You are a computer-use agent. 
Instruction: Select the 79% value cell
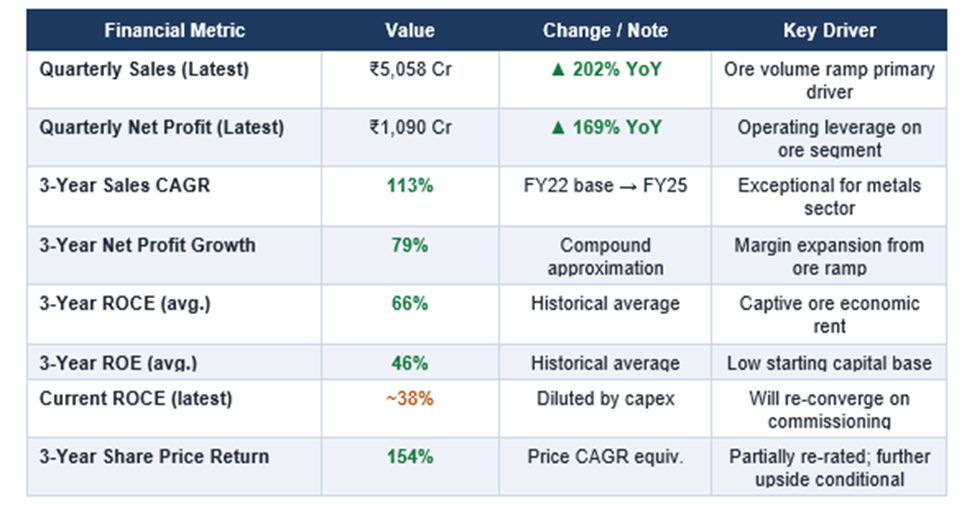tap(410, 245)
